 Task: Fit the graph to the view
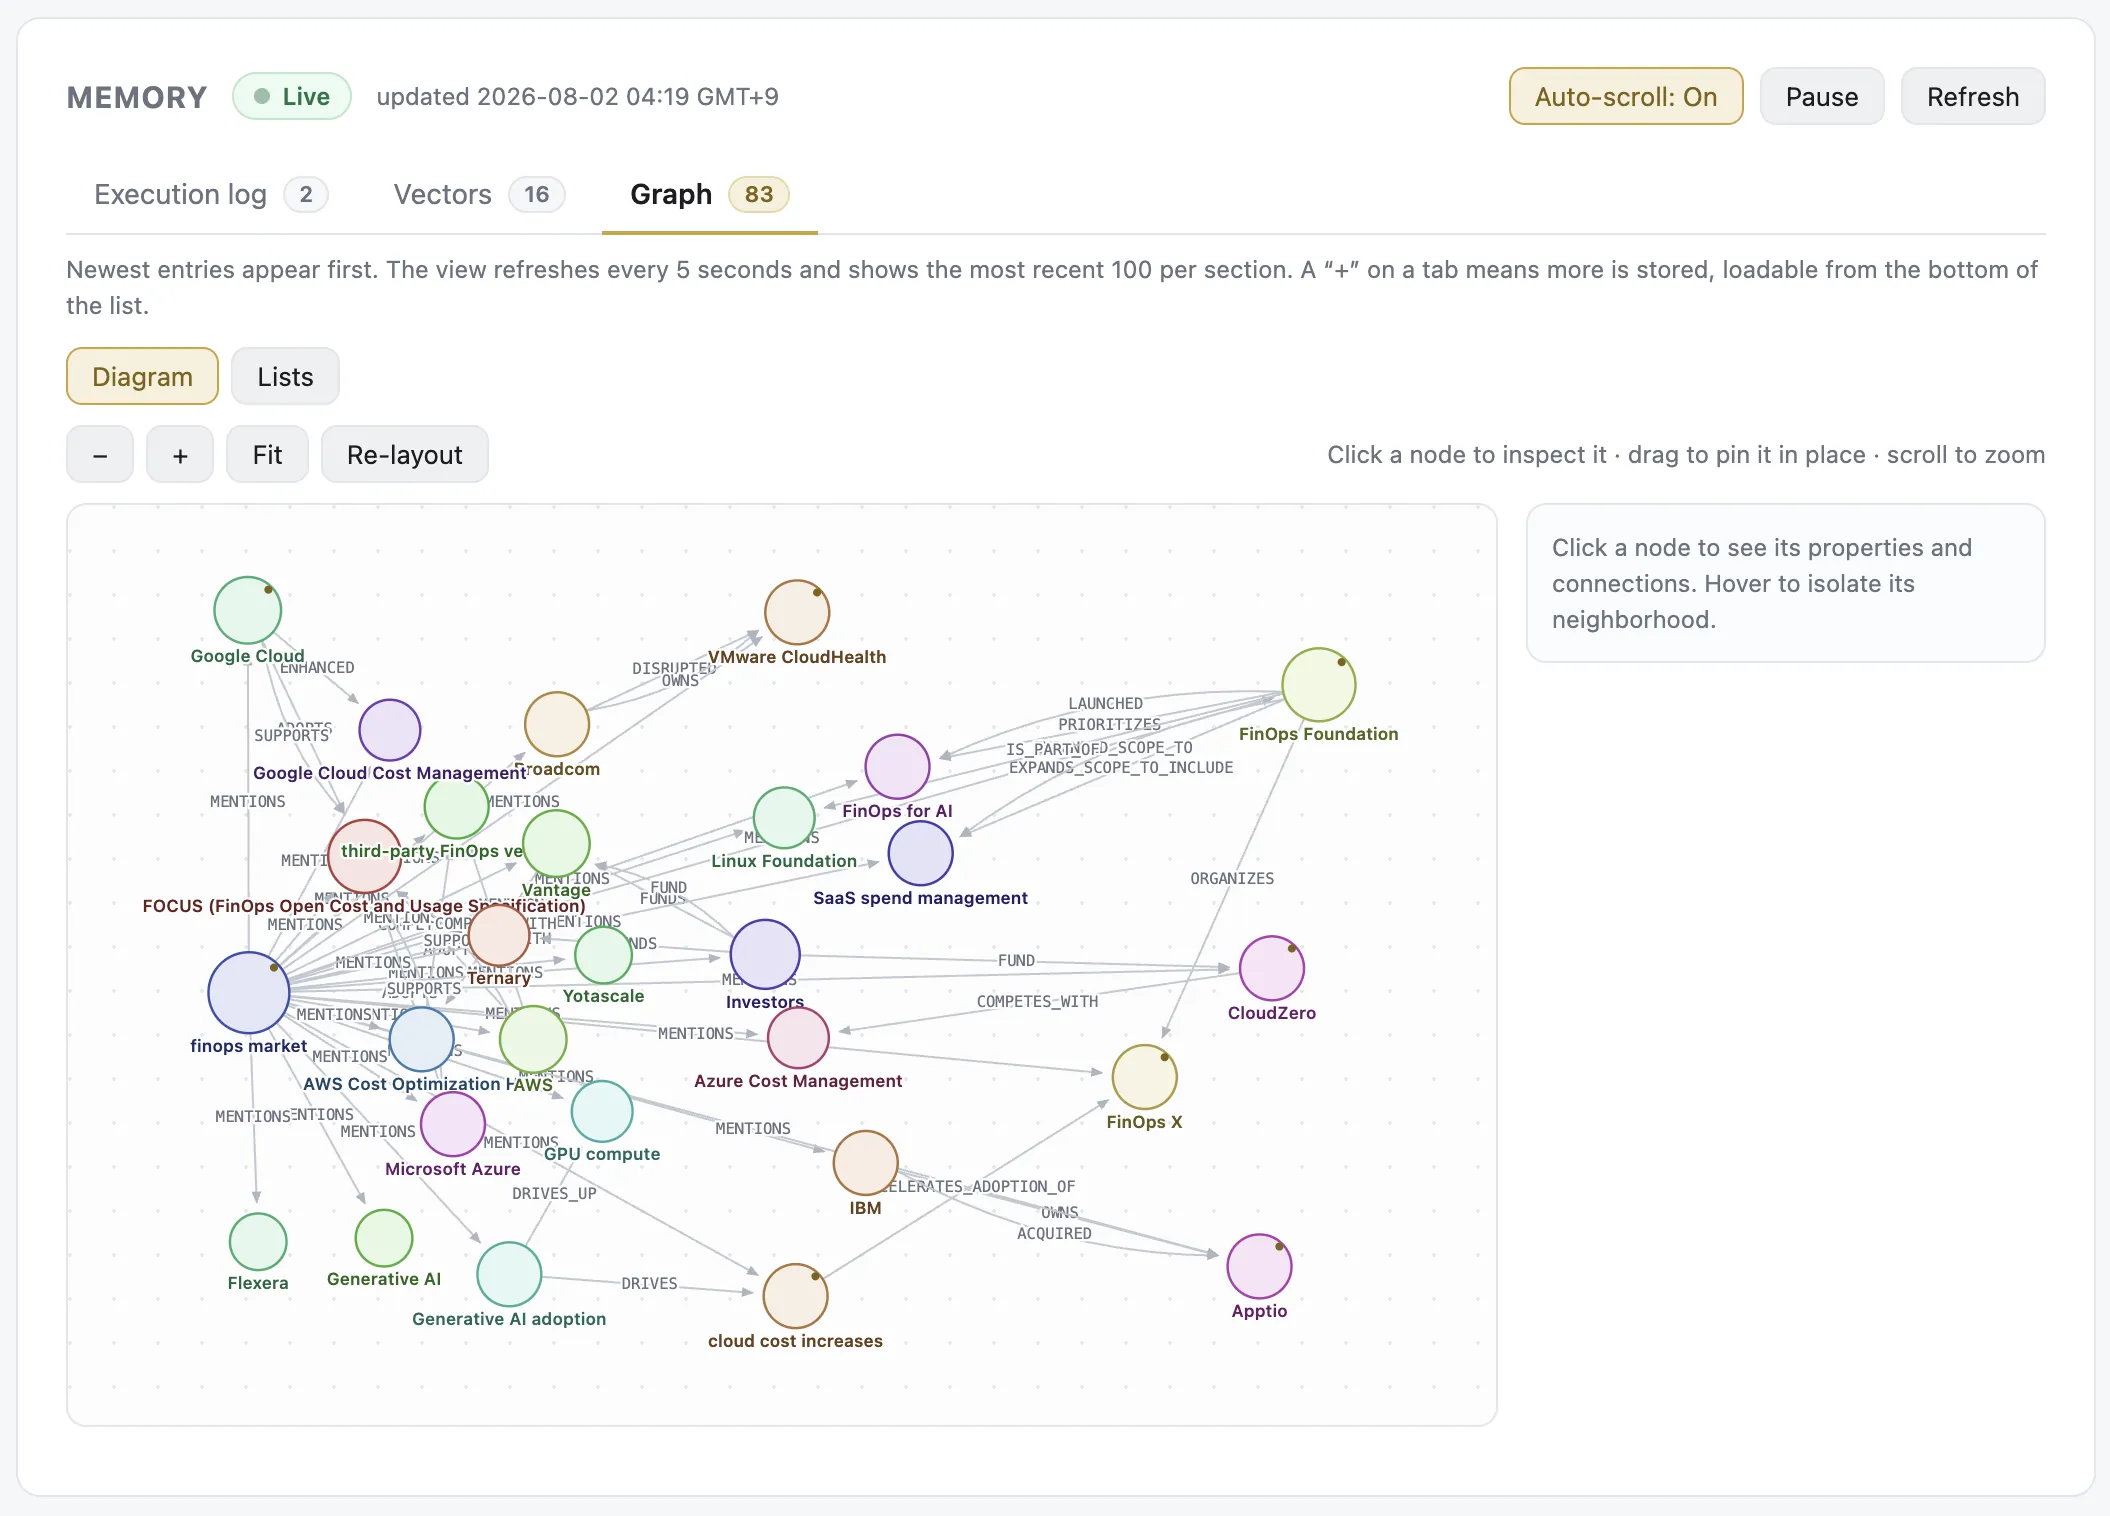coord(267,454)
